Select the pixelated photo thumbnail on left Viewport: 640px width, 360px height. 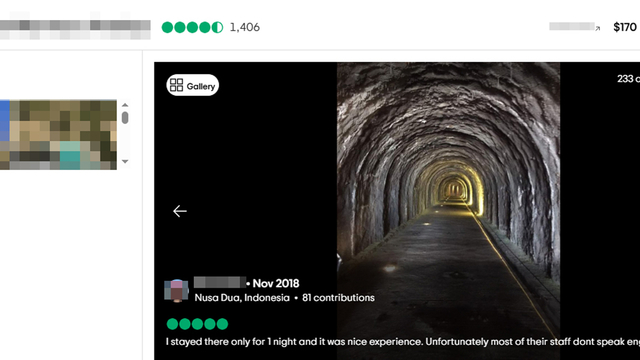pos(58,135)
